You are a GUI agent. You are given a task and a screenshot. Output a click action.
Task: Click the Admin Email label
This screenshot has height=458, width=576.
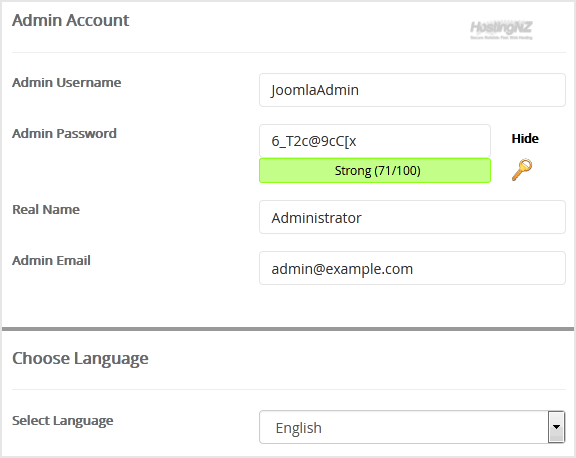coord(51,260)
